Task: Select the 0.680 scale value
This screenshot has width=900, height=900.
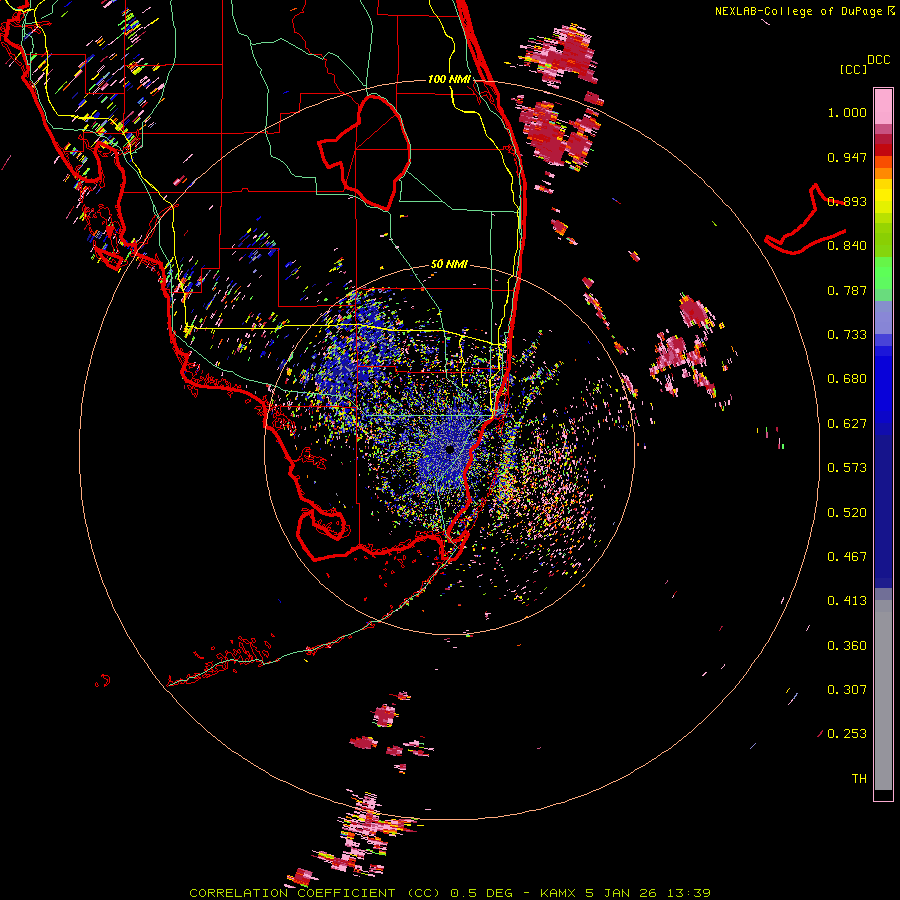Action: (847, 379)
